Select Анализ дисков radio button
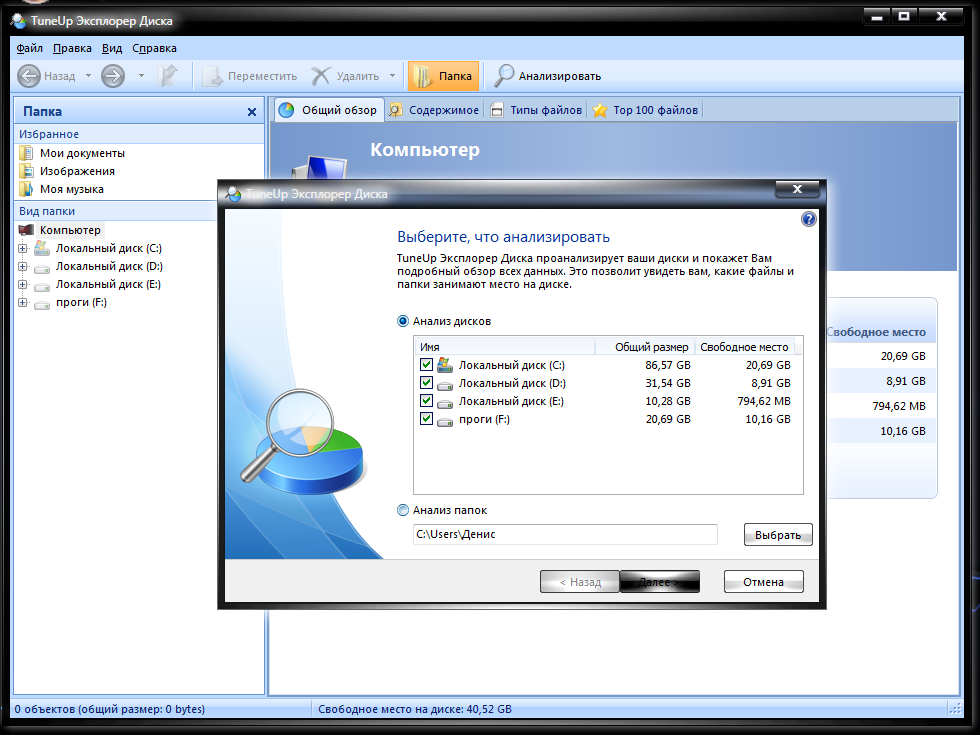The width and height of the screenshot is (980, 735). click(403, 321)
